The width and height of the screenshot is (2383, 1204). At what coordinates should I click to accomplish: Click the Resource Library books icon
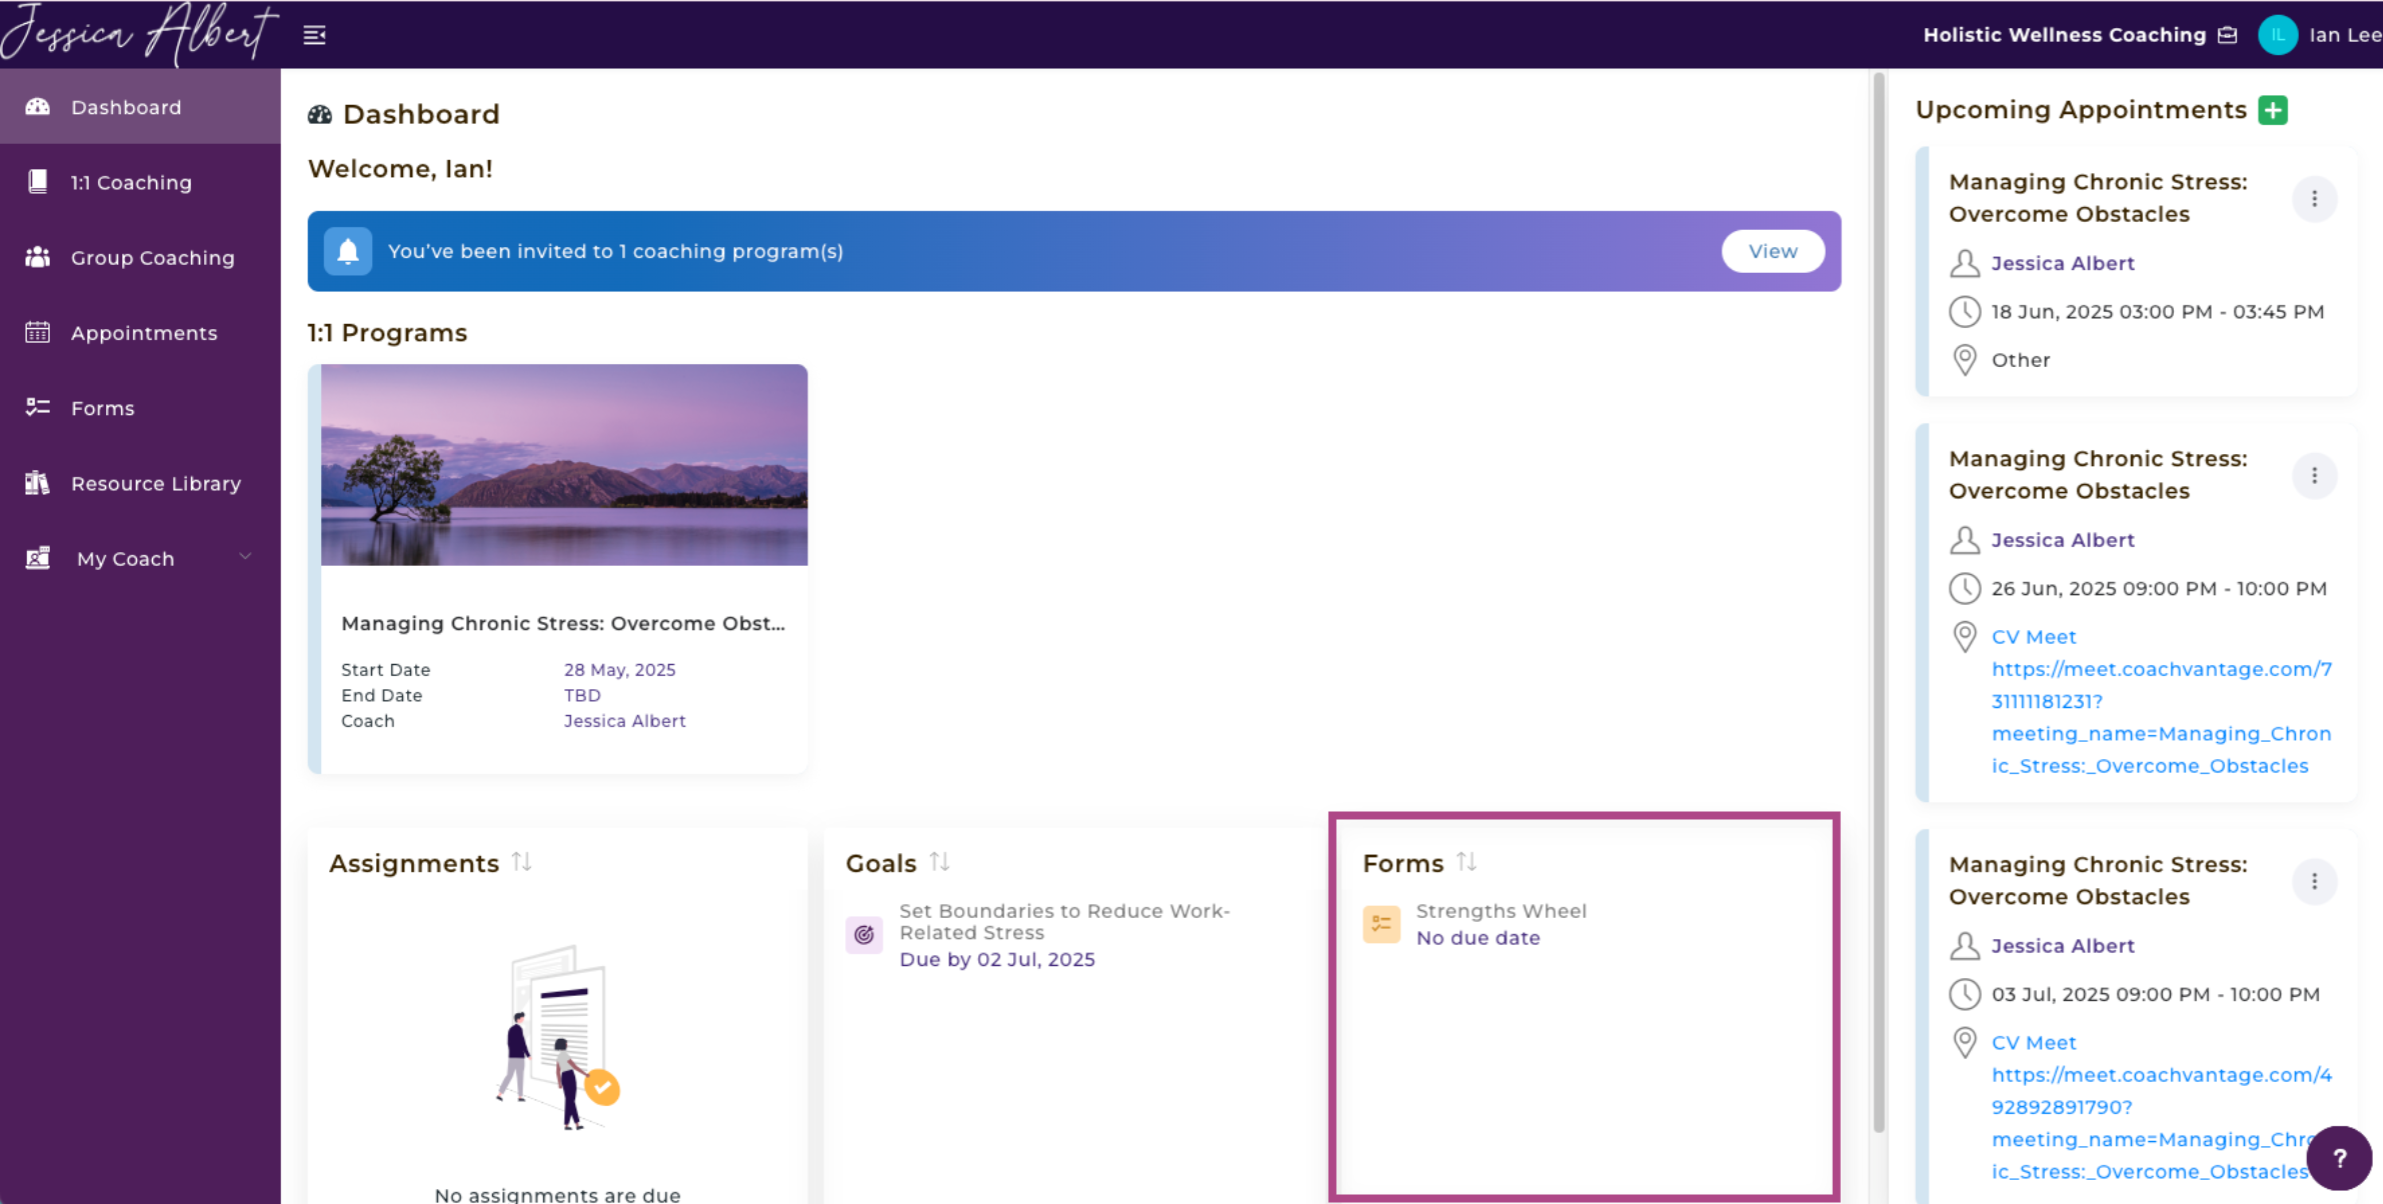point(38,482)
